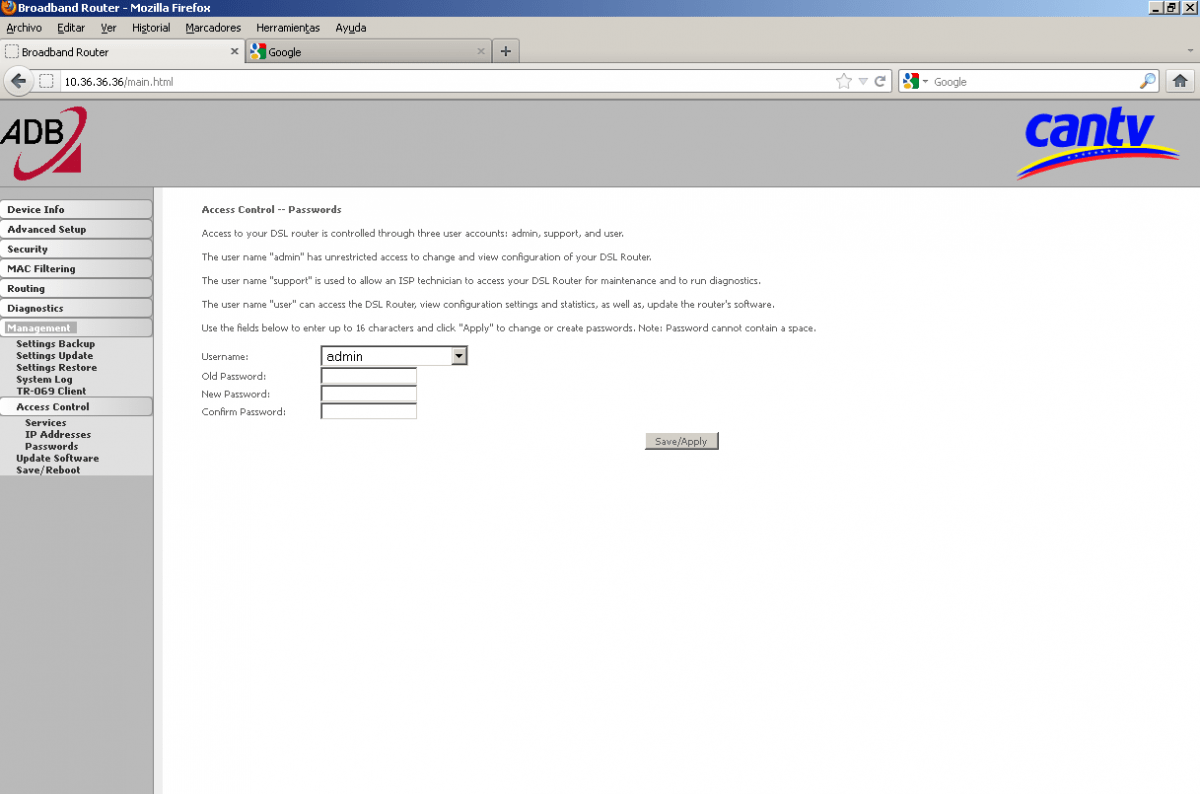Open TR-069 Client in the sidebar
The image size is (1200, 794).
51,391
